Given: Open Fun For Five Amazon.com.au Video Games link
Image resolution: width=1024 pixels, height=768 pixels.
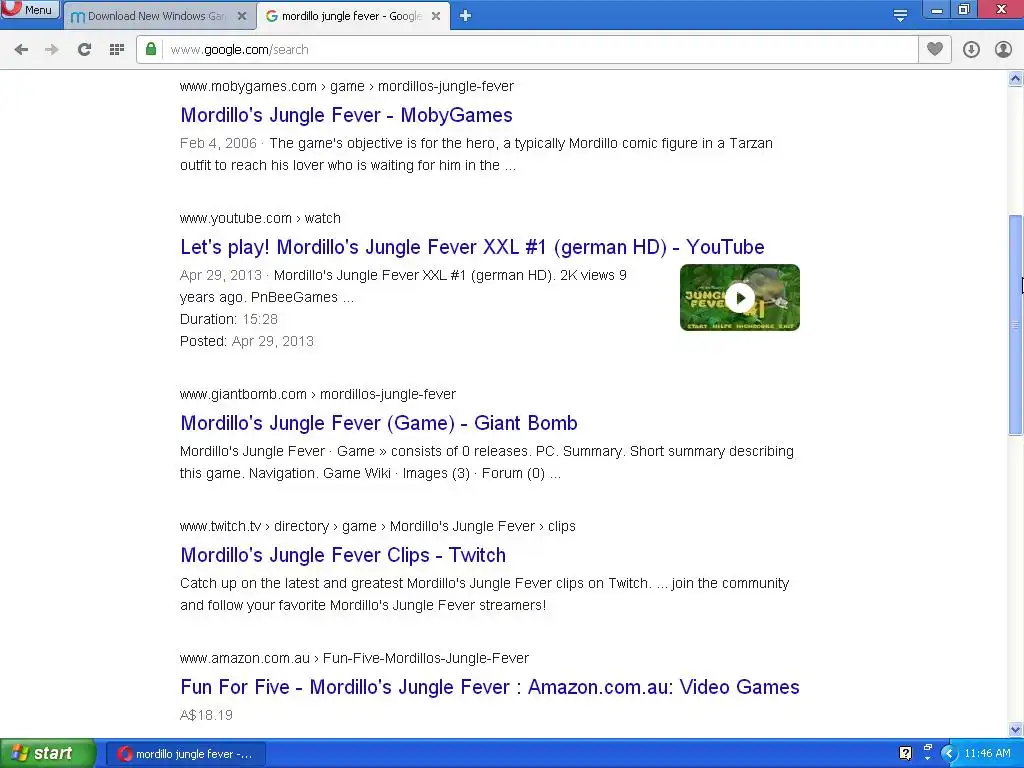Looking at the screenshot, I should [490, 687].
